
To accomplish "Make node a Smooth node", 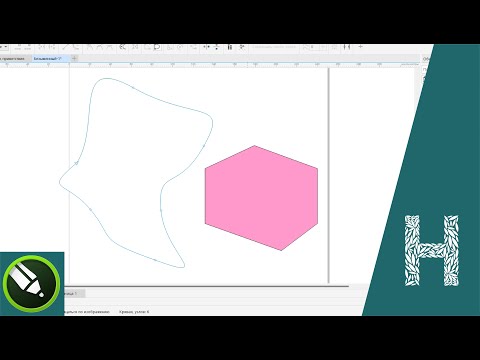I will coord(99,47).
